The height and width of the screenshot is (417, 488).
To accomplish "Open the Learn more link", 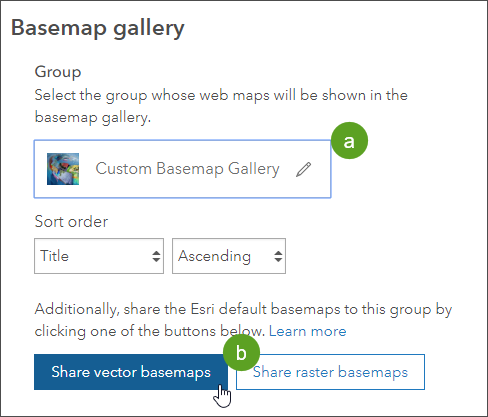I will tap(308, 331).
